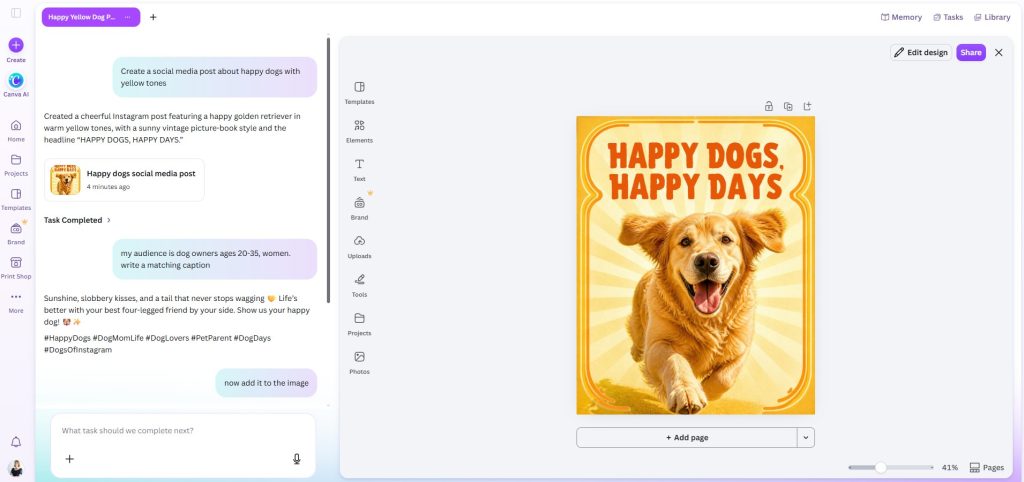Click the 'Created a cheerful Instagram post' reply text
The width and height of the screenshot is (1024, 482).
pos(172,128)
